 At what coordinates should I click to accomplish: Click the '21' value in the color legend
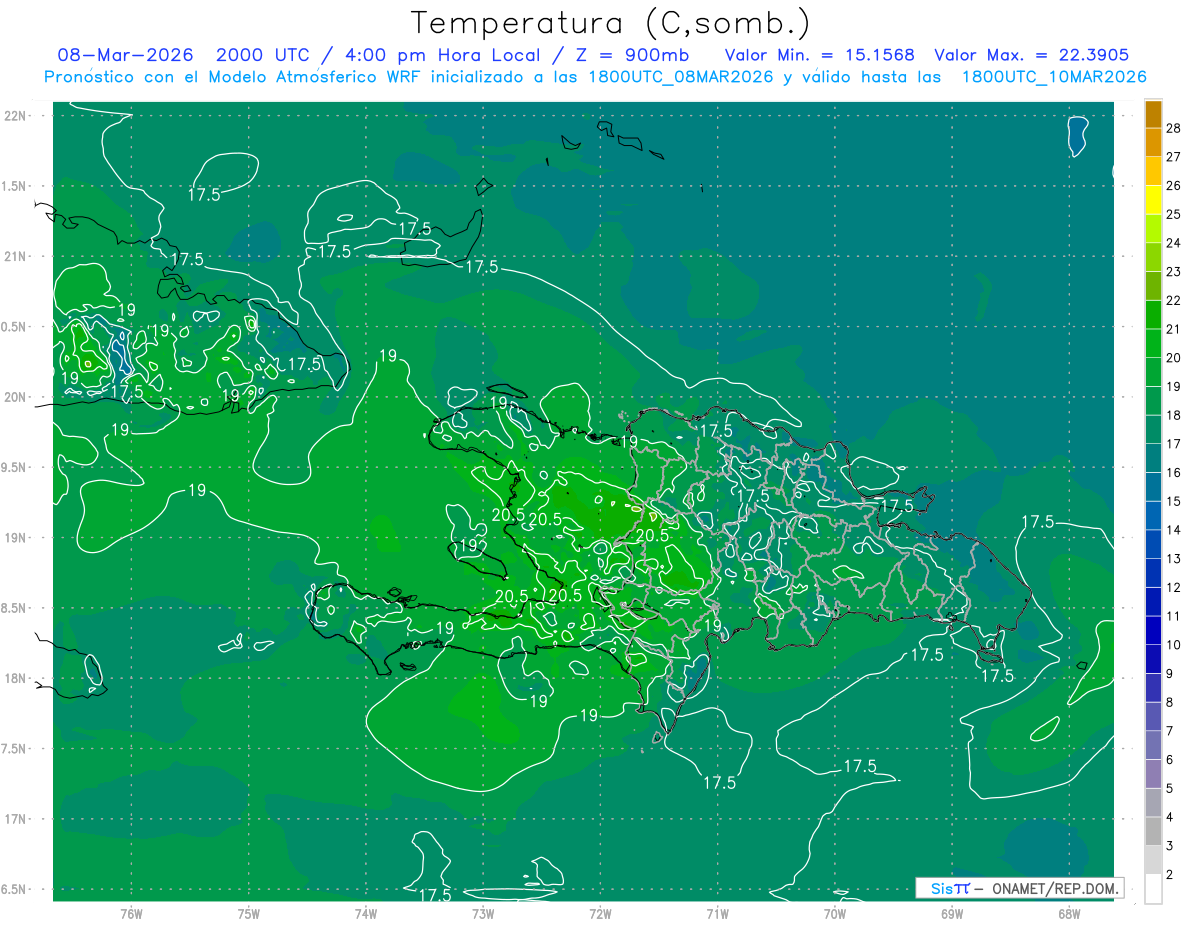(1174, 329)
